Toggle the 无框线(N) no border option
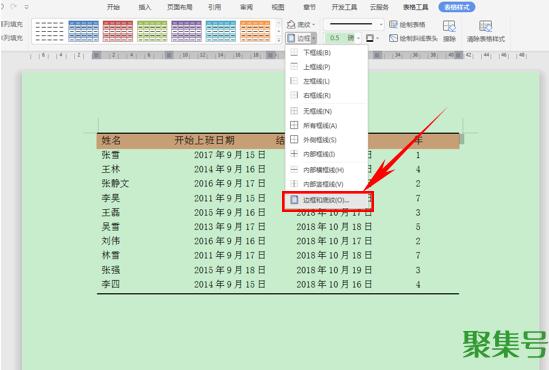549x370 pixels. (317, 111)
